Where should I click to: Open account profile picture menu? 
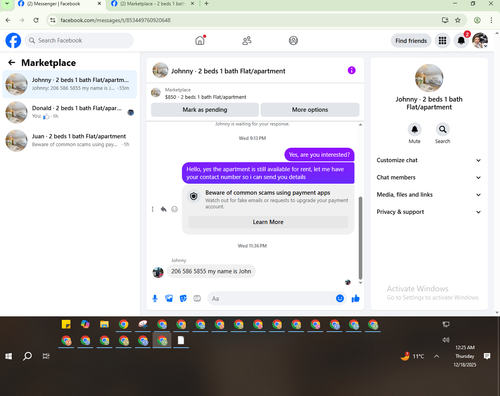tap(480, 41)
